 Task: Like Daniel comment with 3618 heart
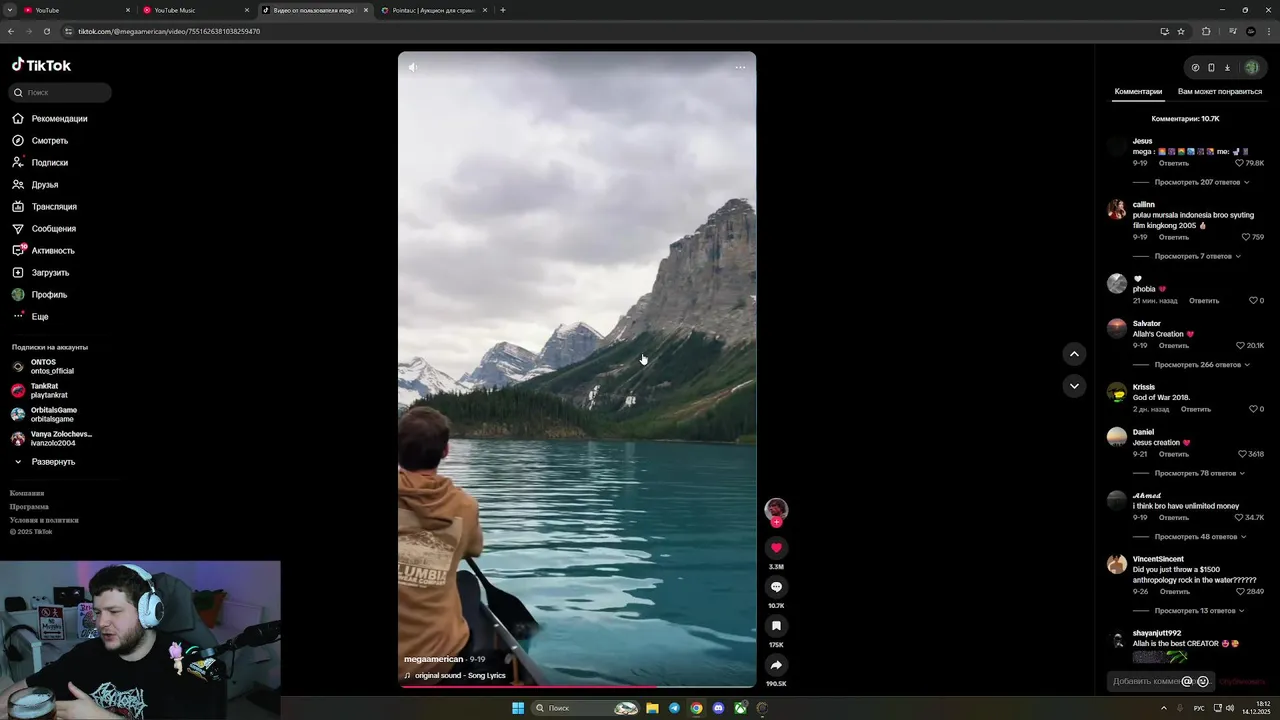click(x=1243, y=454)
